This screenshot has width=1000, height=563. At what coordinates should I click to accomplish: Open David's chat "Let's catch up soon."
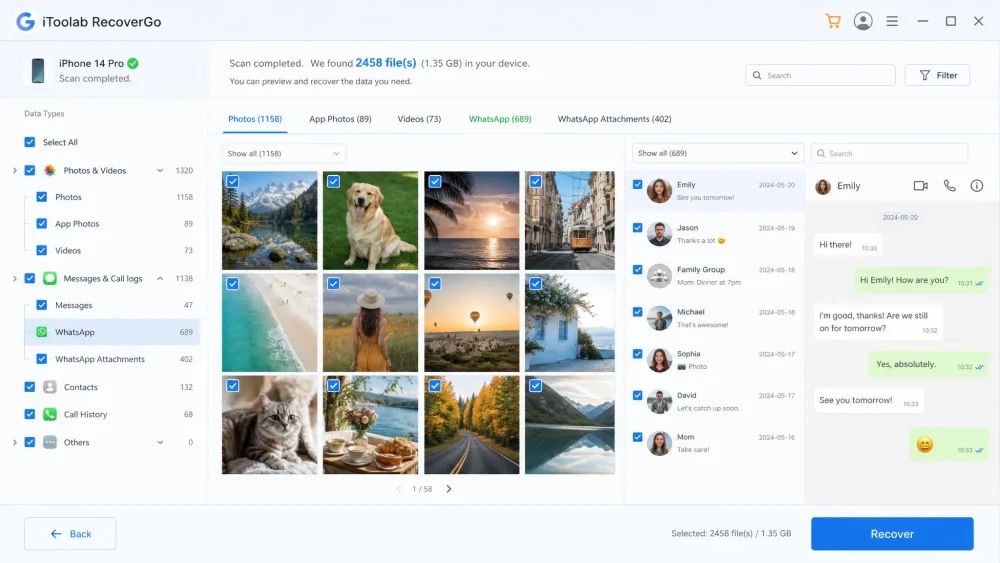tap(715, 402)
